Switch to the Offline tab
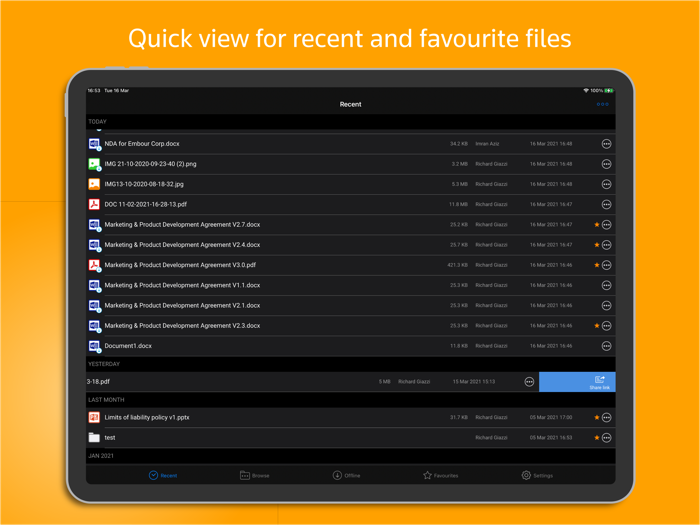700x525 pixels. pyautogui.click(x=346, y=475)
